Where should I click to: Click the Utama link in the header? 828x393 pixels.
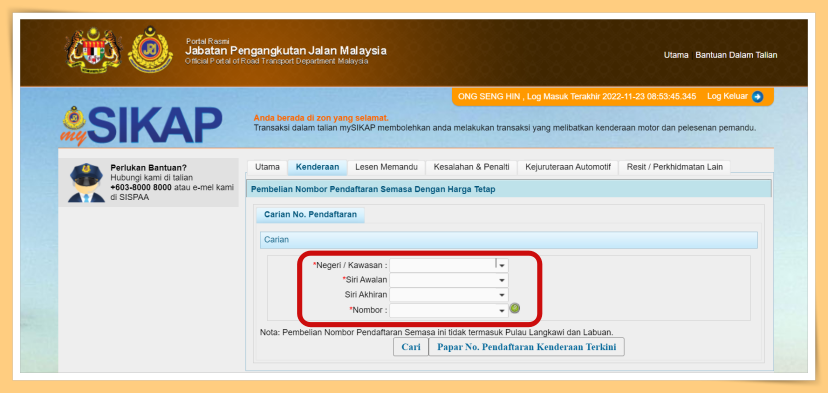[x=676, y=55]
